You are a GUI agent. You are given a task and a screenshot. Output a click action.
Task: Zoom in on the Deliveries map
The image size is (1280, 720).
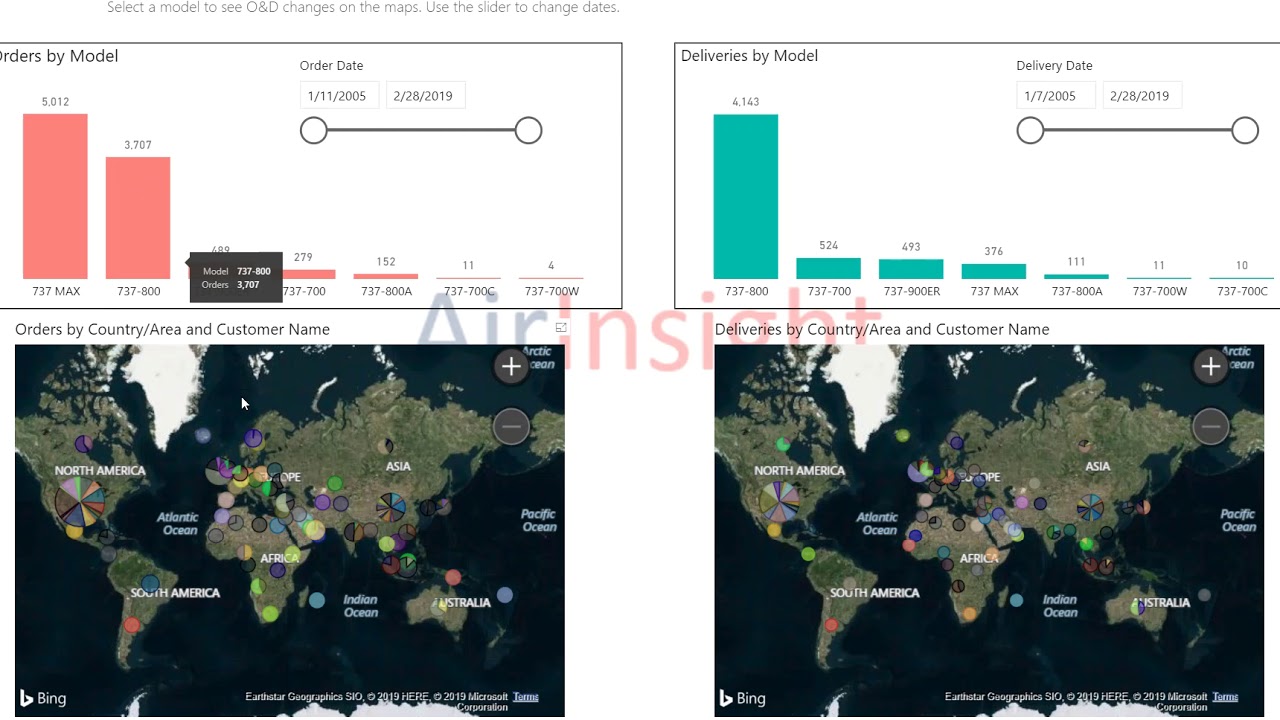click(x=1210, y=366)
